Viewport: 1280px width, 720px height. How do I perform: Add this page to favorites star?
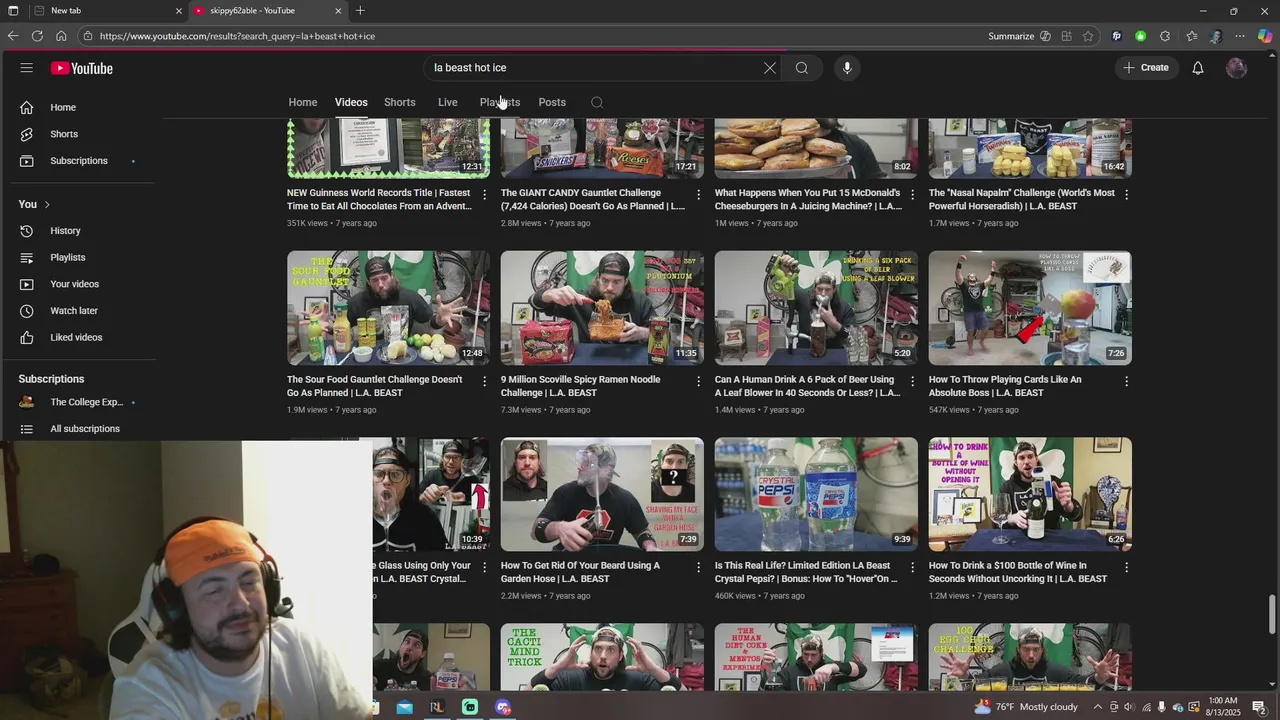tap(1090, 36)
